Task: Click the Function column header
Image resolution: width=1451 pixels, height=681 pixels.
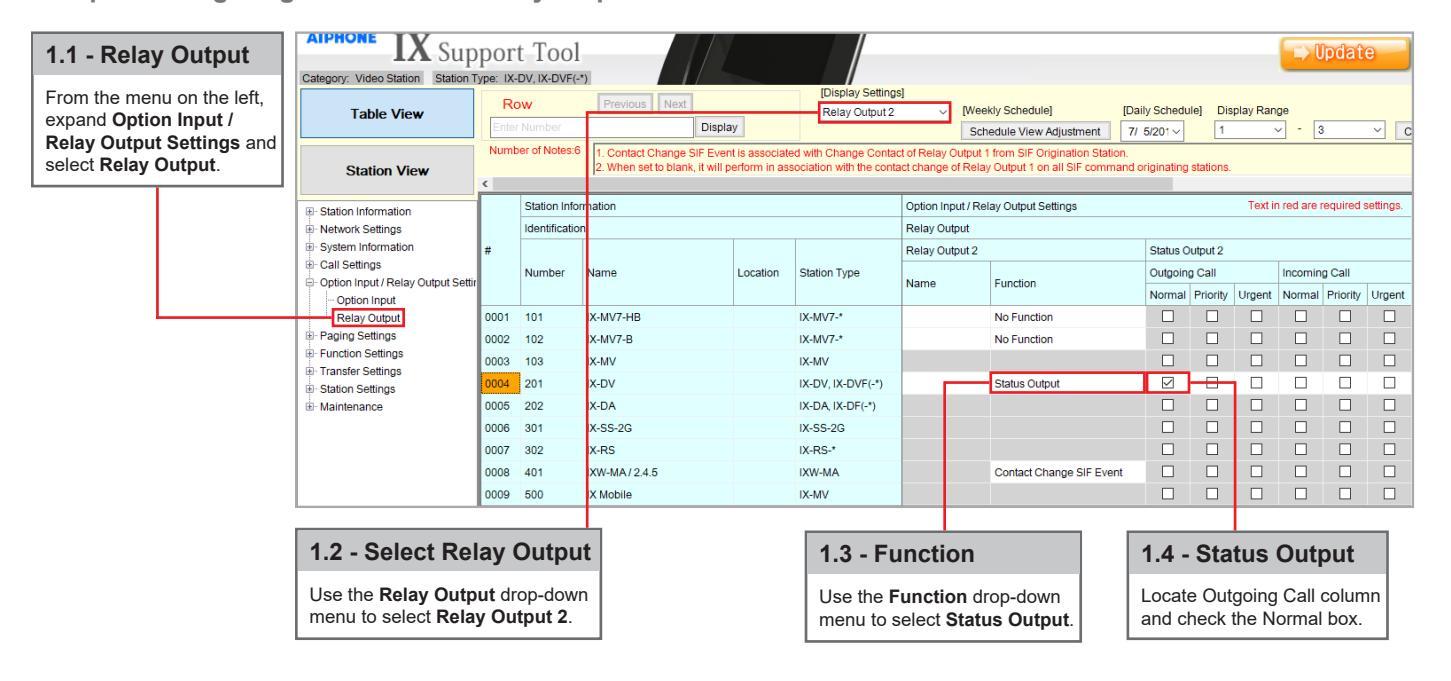Action: (1067, 283)
